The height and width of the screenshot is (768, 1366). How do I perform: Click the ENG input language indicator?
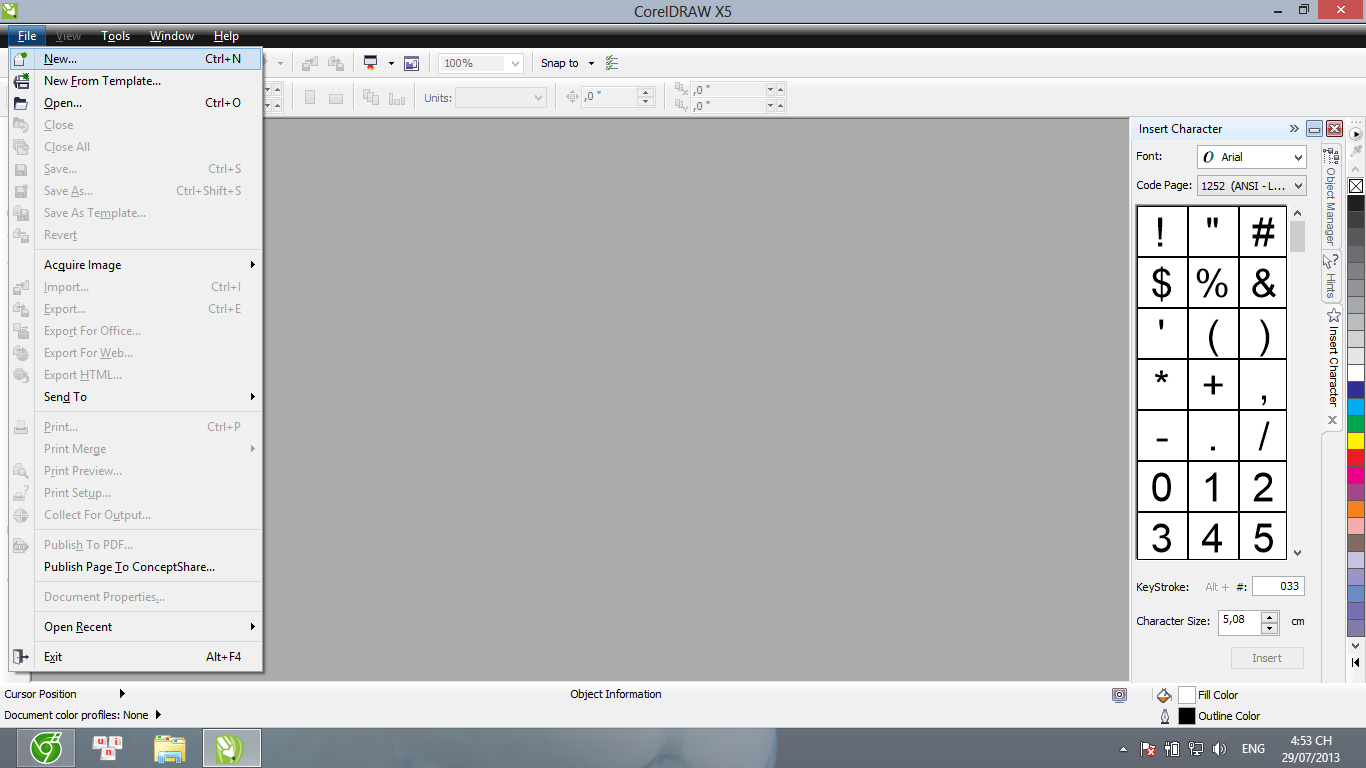(x=1253, y=748)
